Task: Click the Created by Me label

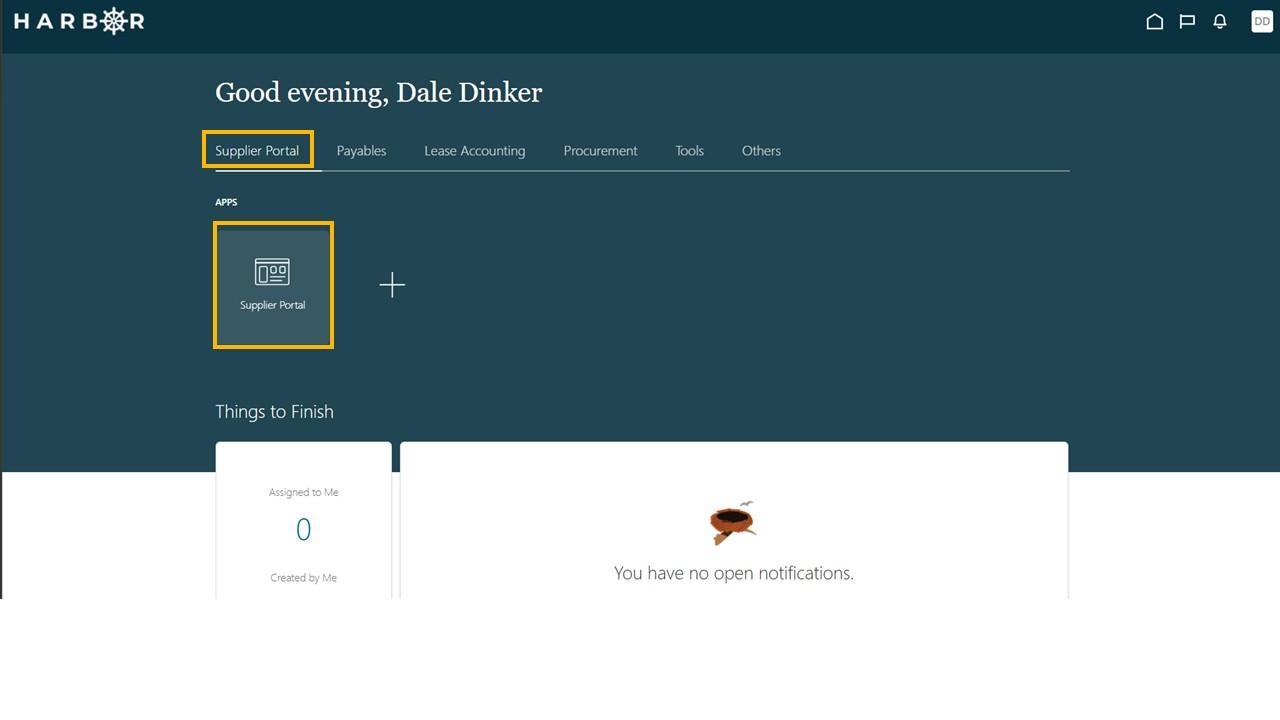Action: 303,578
